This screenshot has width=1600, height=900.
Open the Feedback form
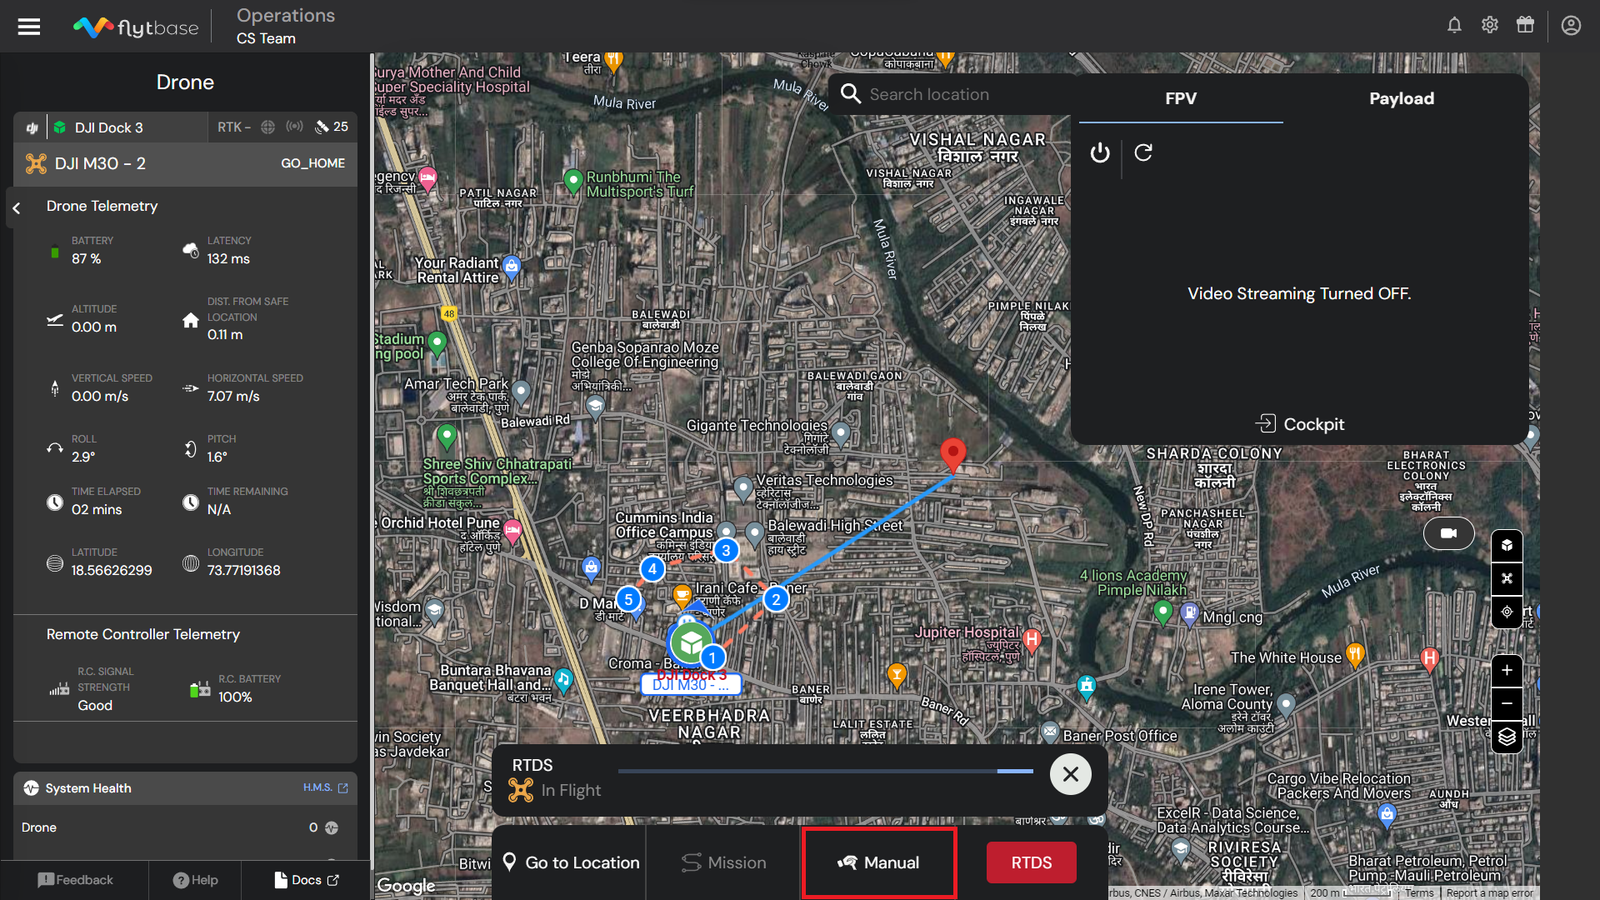75,880
